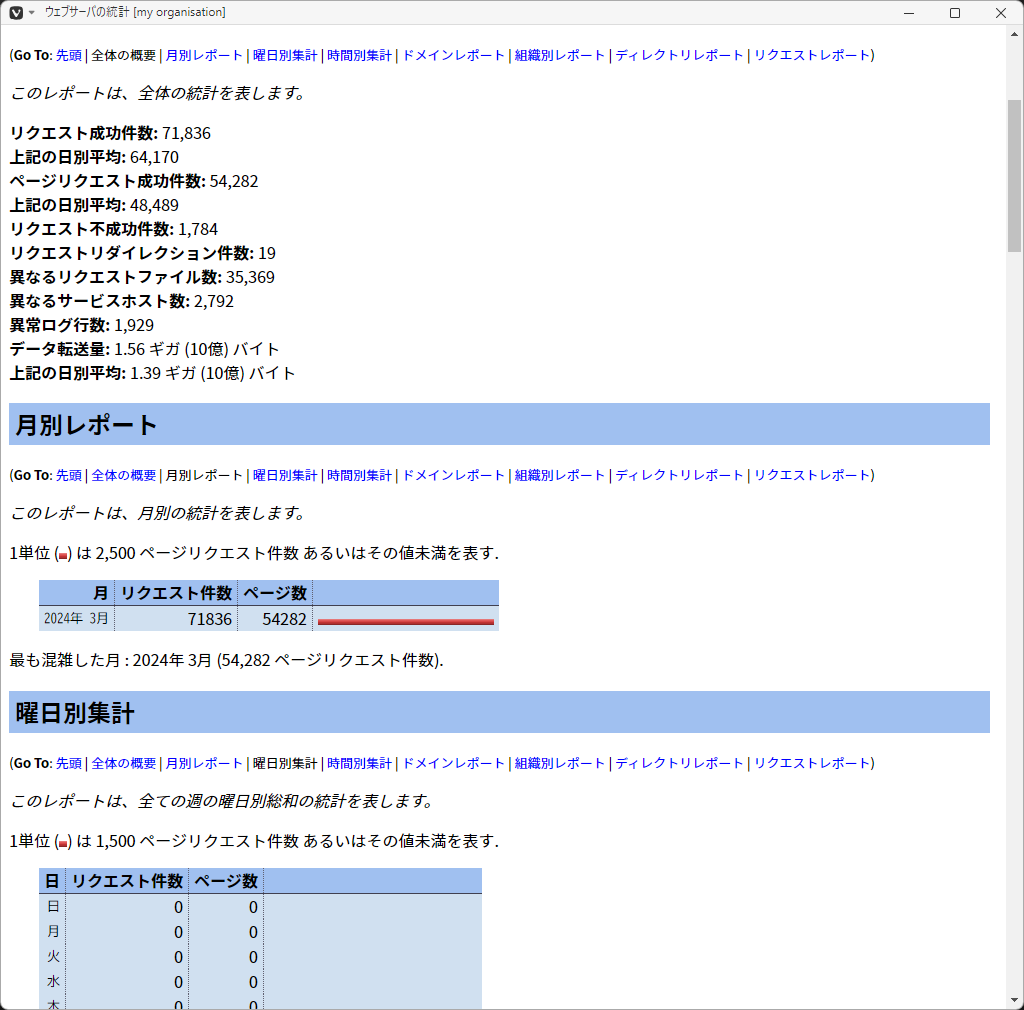The width and height of the screenshot is (1024, 1010).
Task: Click the 1単位 は 2,500 ページリクエスト件数 legend line
Action: click(254, 553)
